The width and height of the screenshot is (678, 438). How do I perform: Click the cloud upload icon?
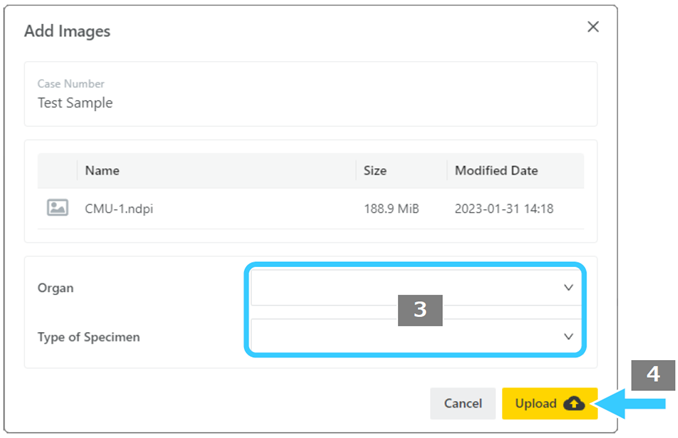tap(574, 403)
